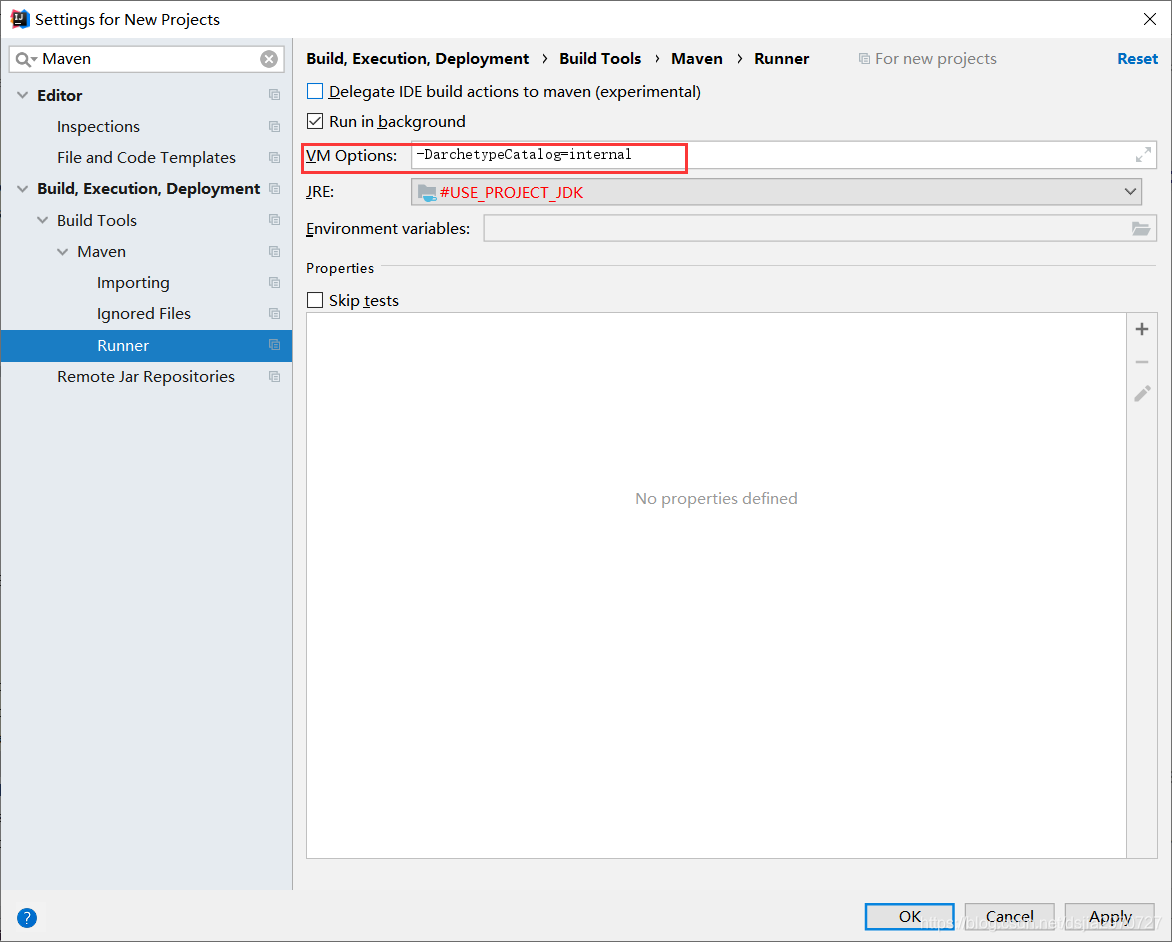The width and height of the screenshot is (1172, 942).
Task: Select Inspections in settings tree
Action: (98, 126)
